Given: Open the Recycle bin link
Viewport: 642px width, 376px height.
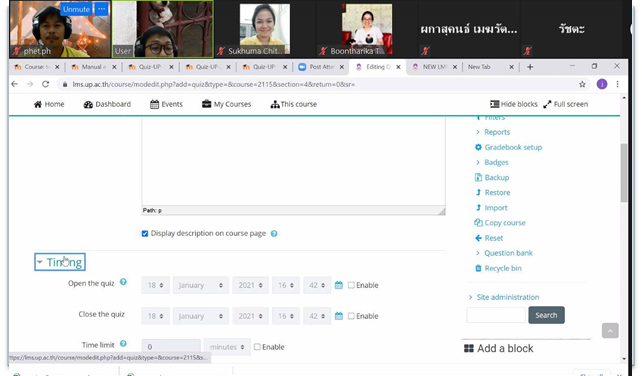Looking at the screenshot, I should (503, 269).
